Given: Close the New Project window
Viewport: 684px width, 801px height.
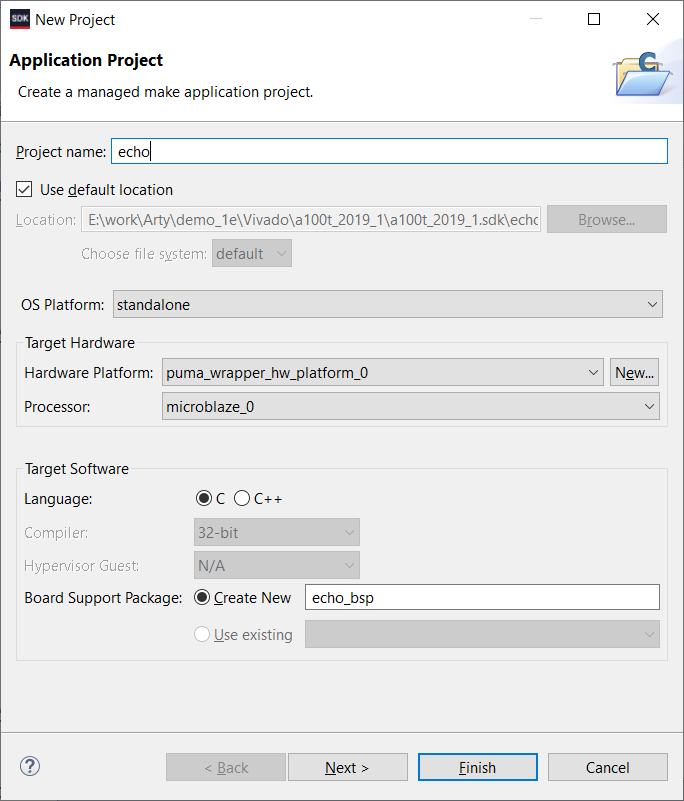Looking at the screenshot, I should (653, 19).
